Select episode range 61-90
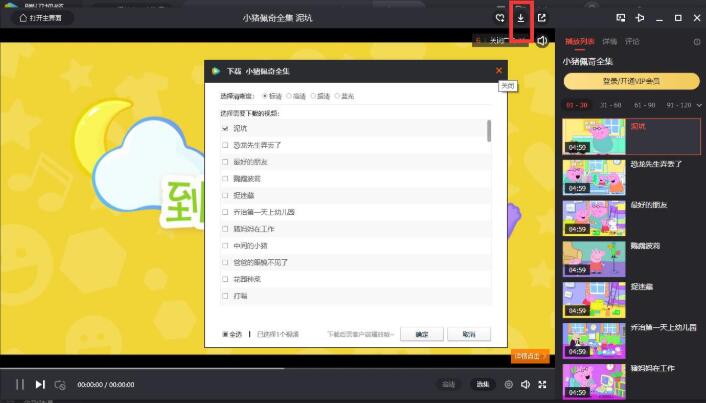The image size is (706, 403). tap(644, 105)
